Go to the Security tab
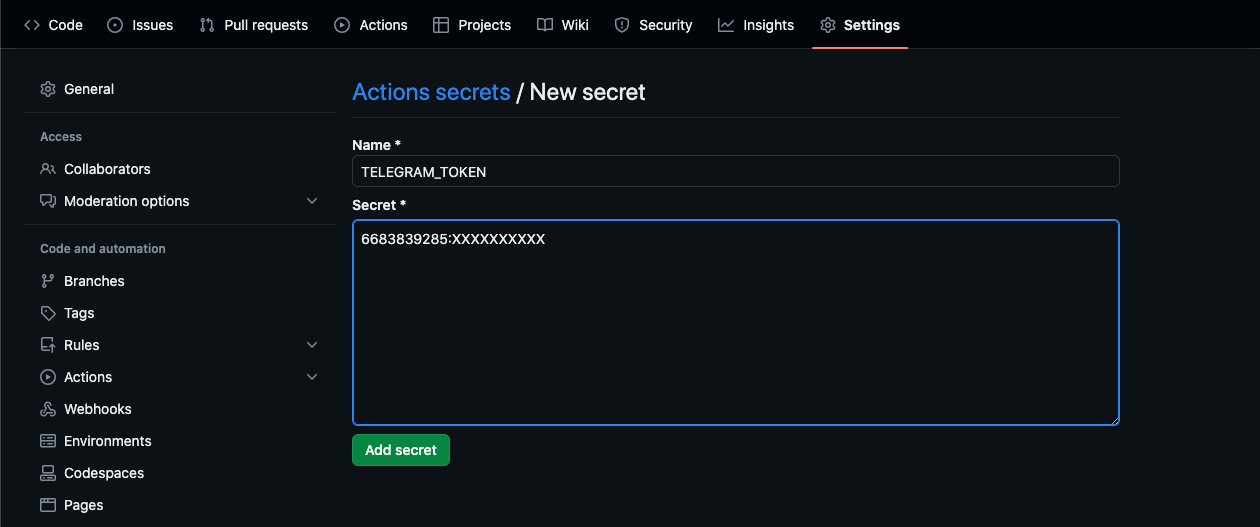The image size is (1260, 527). point(653,25)
